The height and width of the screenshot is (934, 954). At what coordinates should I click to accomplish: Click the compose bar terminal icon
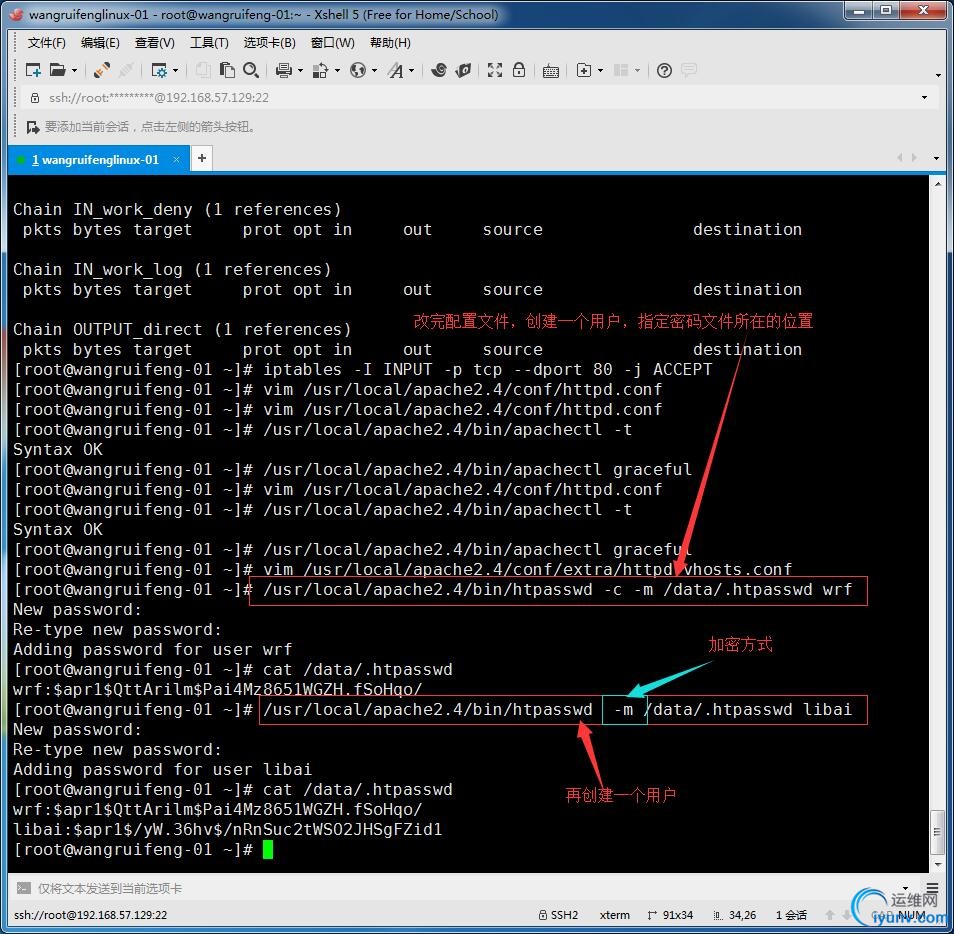click(x=23, y=888)
